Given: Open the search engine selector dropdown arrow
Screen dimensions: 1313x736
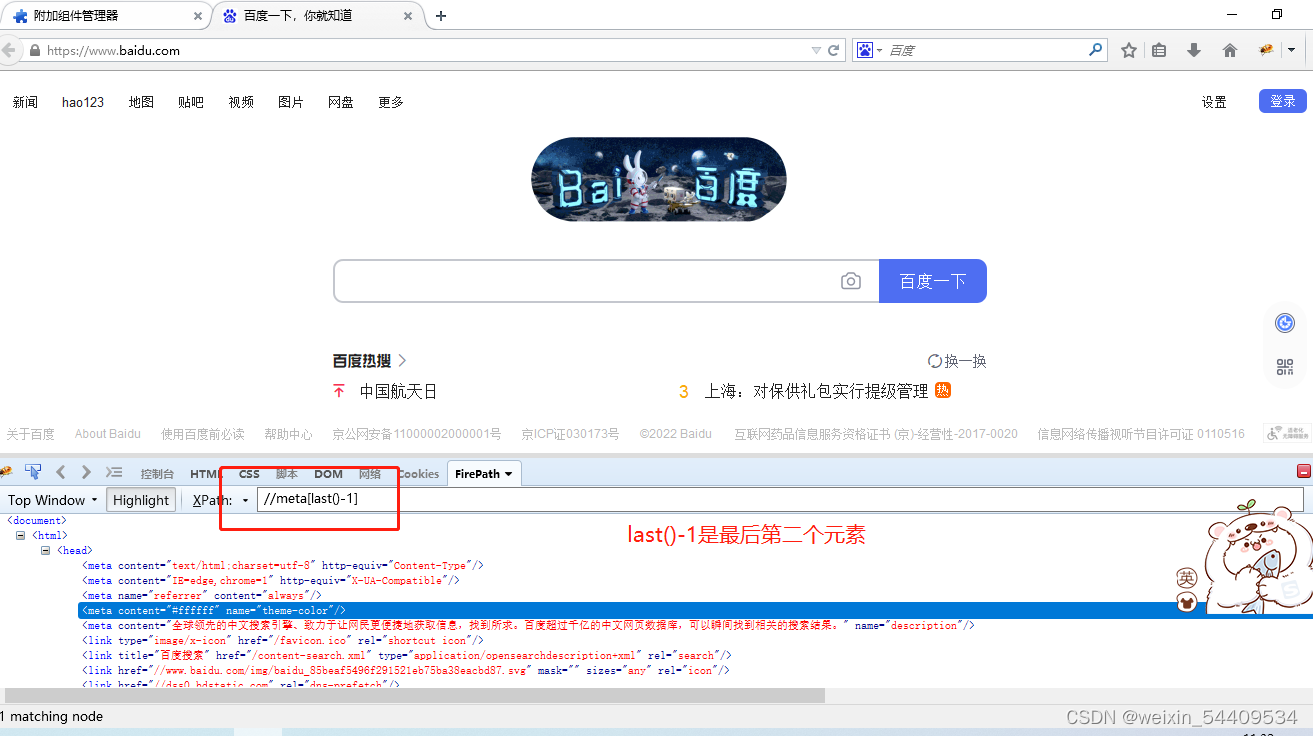Looking at the screenshot, I should click(x=879, y=50).
